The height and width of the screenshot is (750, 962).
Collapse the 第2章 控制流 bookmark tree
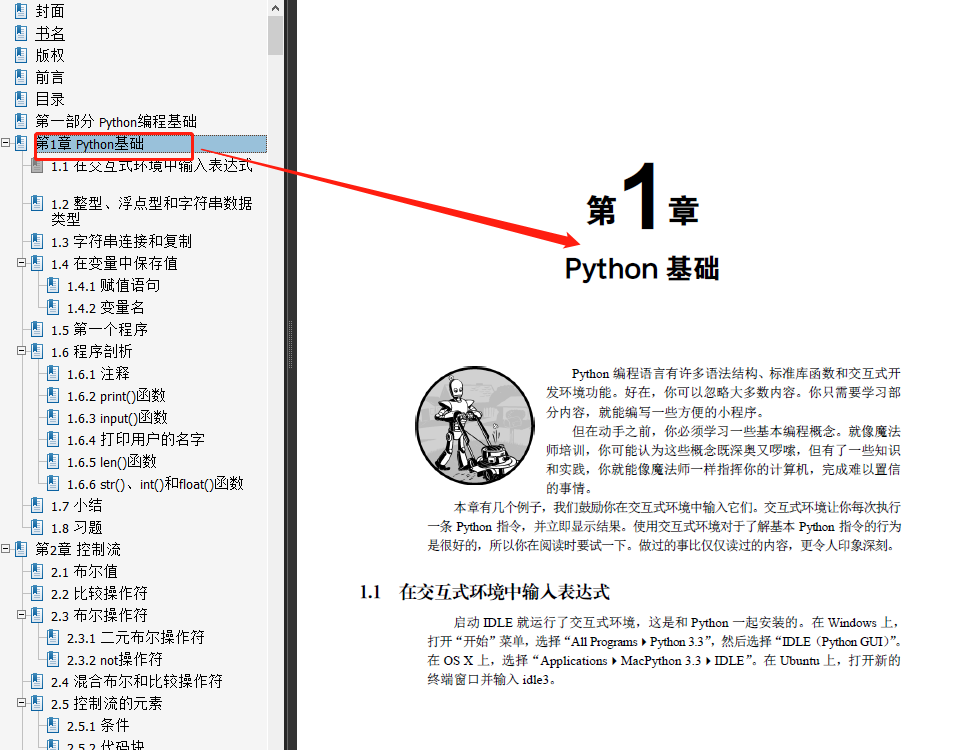[5, 548]
